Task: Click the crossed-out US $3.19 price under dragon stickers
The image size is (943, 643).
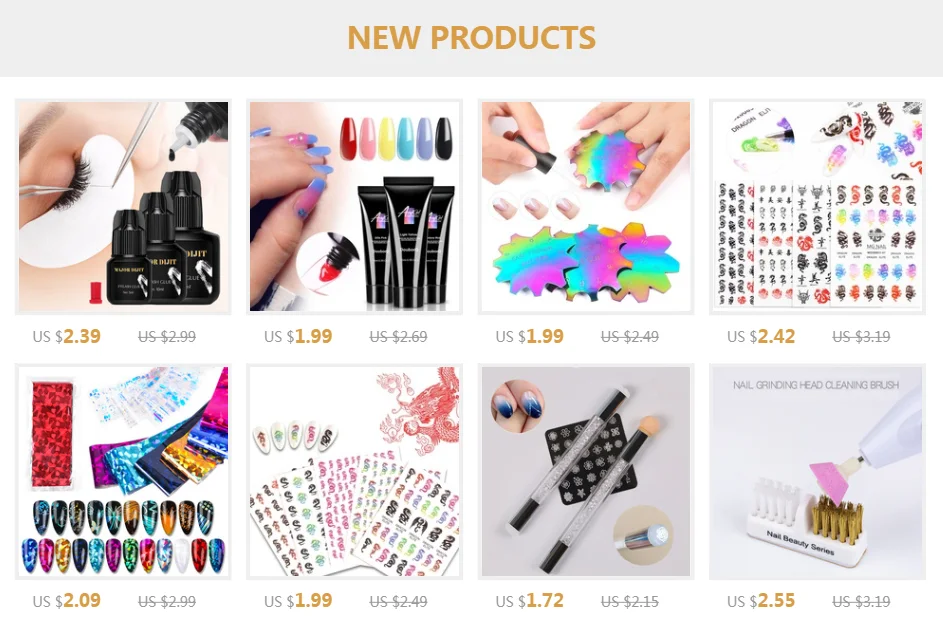Action: pos(861,337)
